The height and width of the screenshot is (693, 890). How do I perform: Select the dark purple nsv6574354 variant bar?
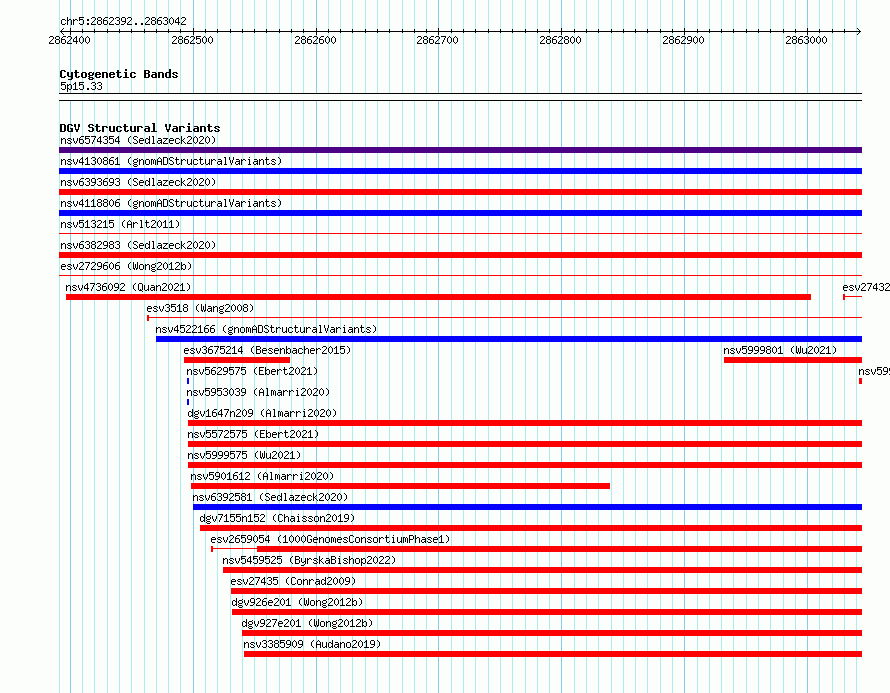460,150
